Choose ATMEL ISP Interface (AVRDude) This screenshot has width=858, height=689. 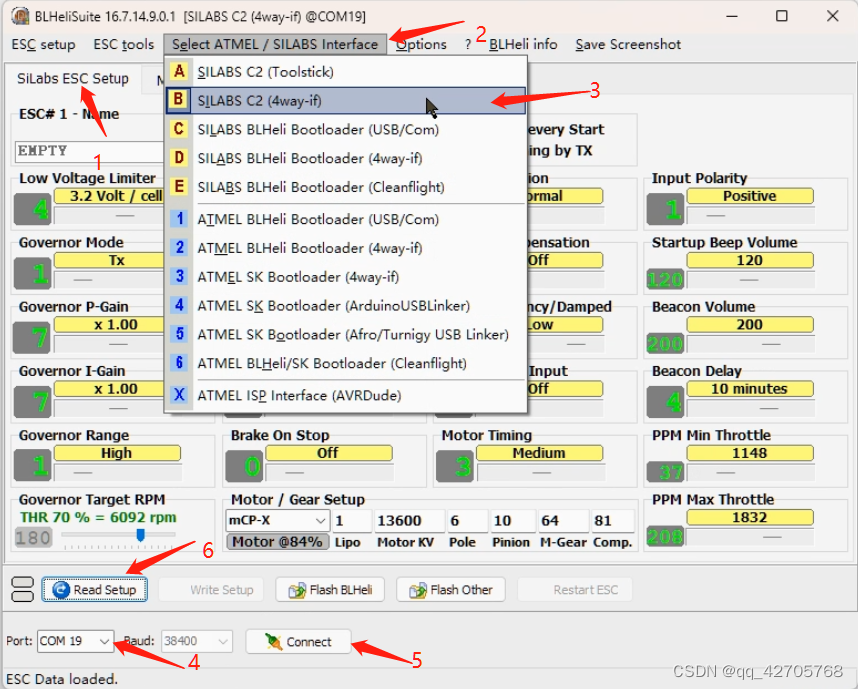[346, 395]
